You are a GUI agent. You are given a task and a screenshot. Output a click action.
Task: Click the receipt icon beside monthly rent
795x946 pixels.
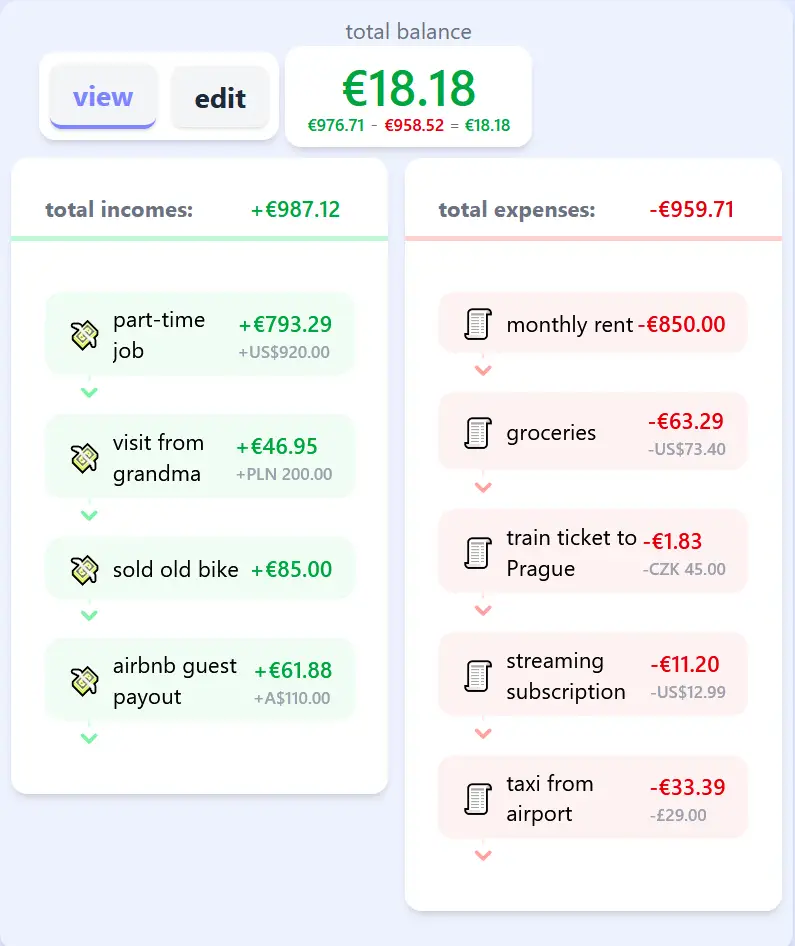[x=478, y=324]
